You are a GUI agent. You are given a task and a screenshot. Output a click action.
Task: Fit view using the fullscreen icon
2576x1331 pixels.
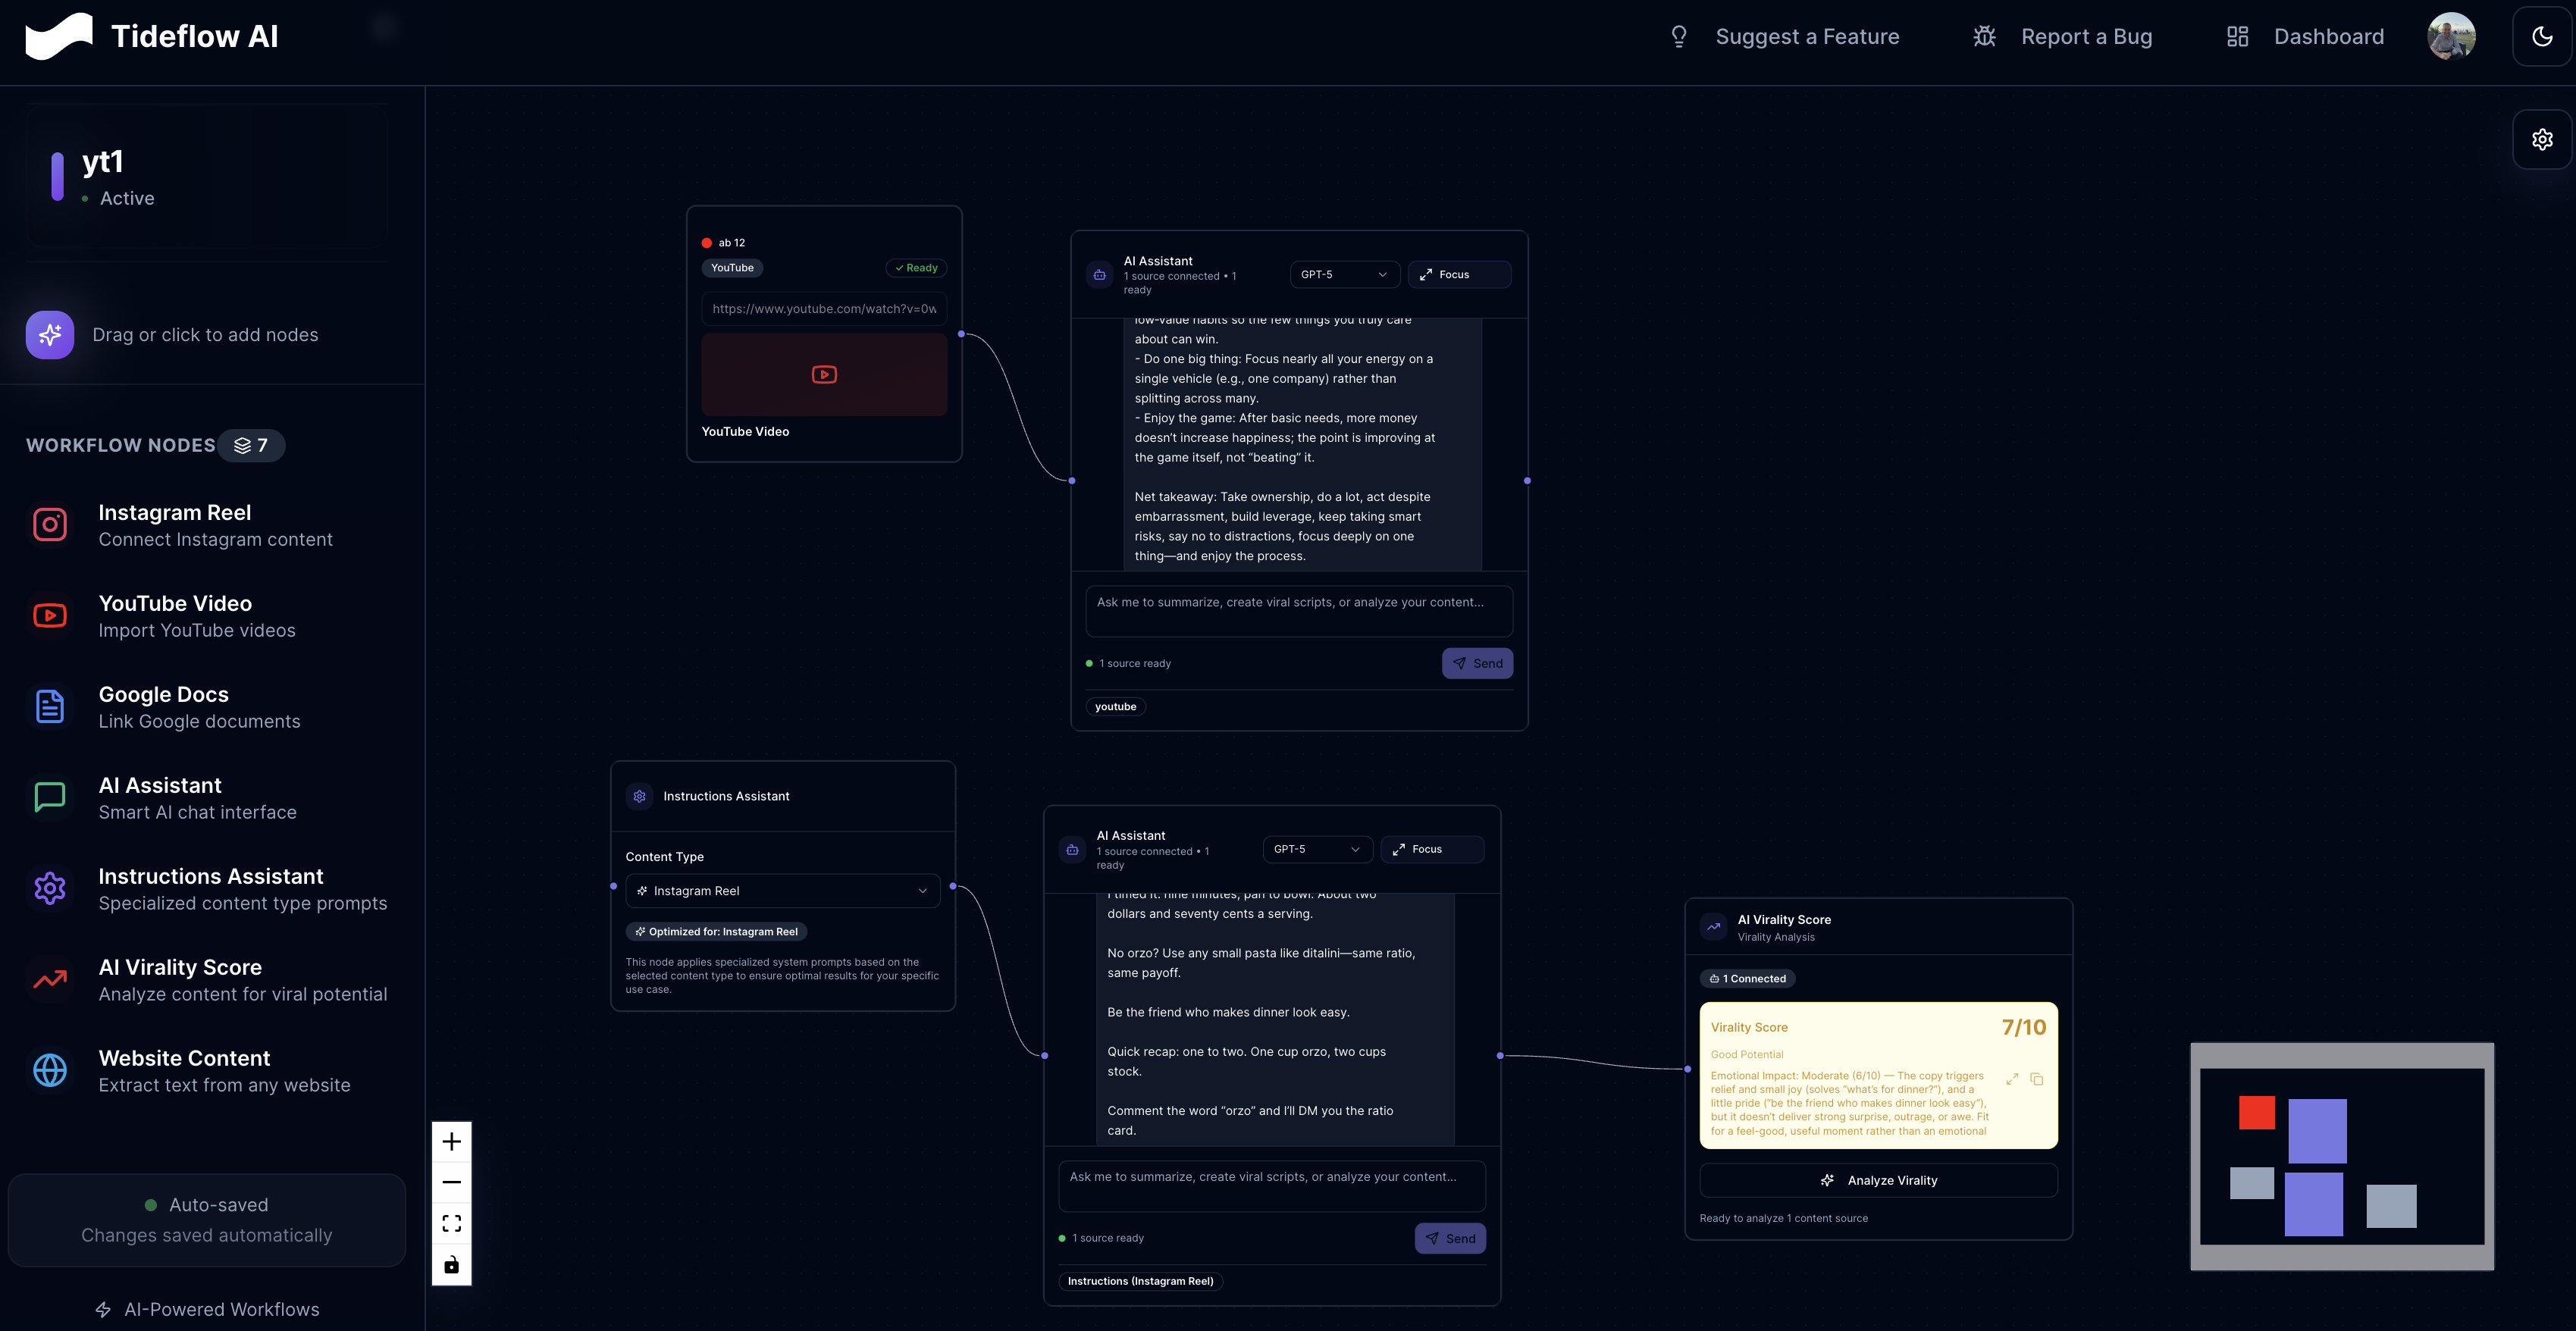point(452,1224)
